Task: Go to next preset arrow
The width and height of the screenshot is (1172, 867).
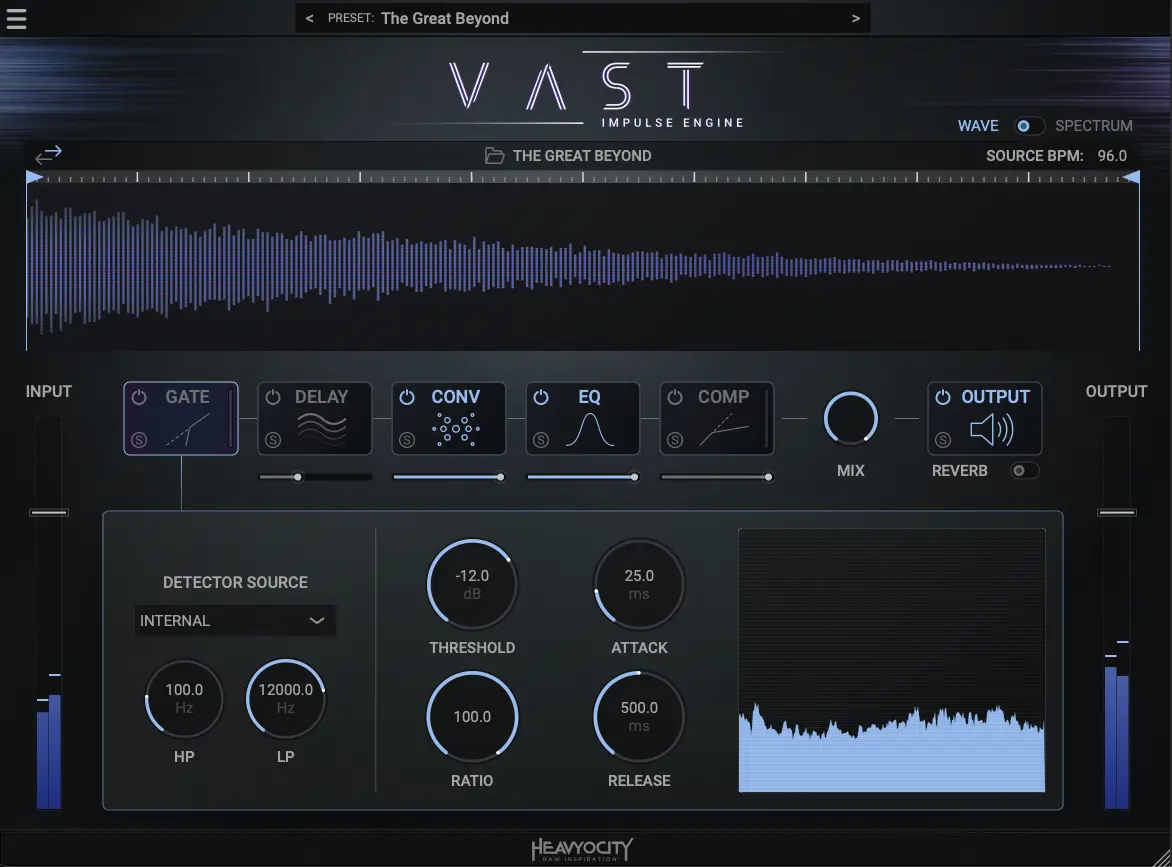Action: (x=856, y=19)
